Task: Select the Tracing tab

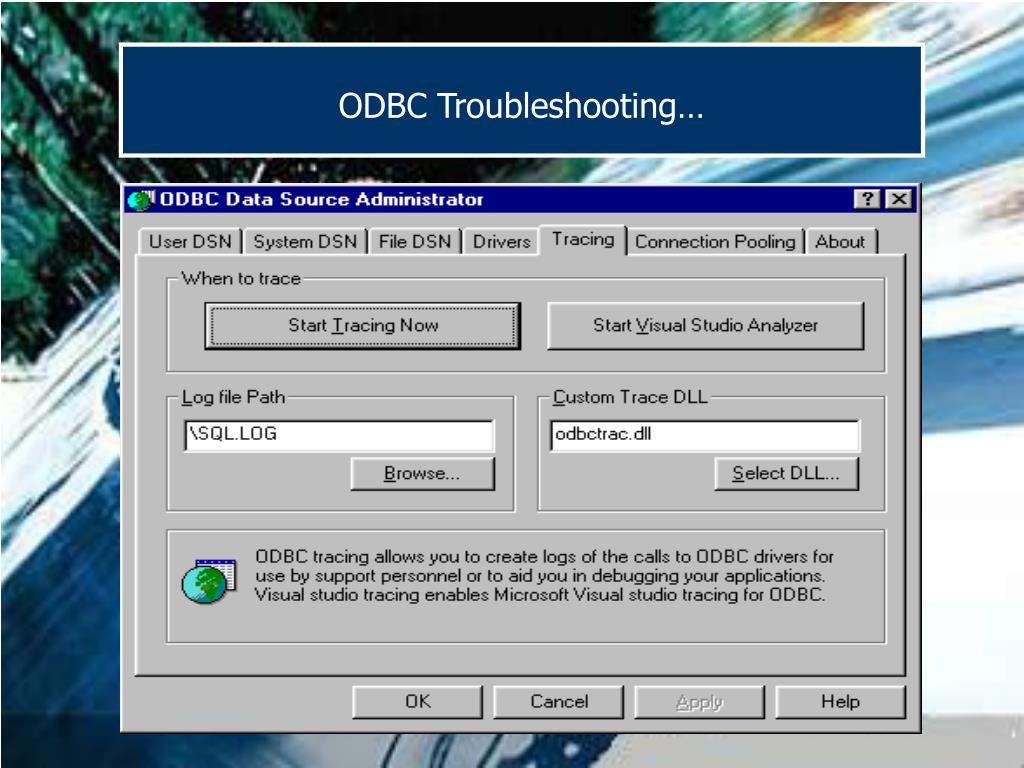Action: coord(583,240)
